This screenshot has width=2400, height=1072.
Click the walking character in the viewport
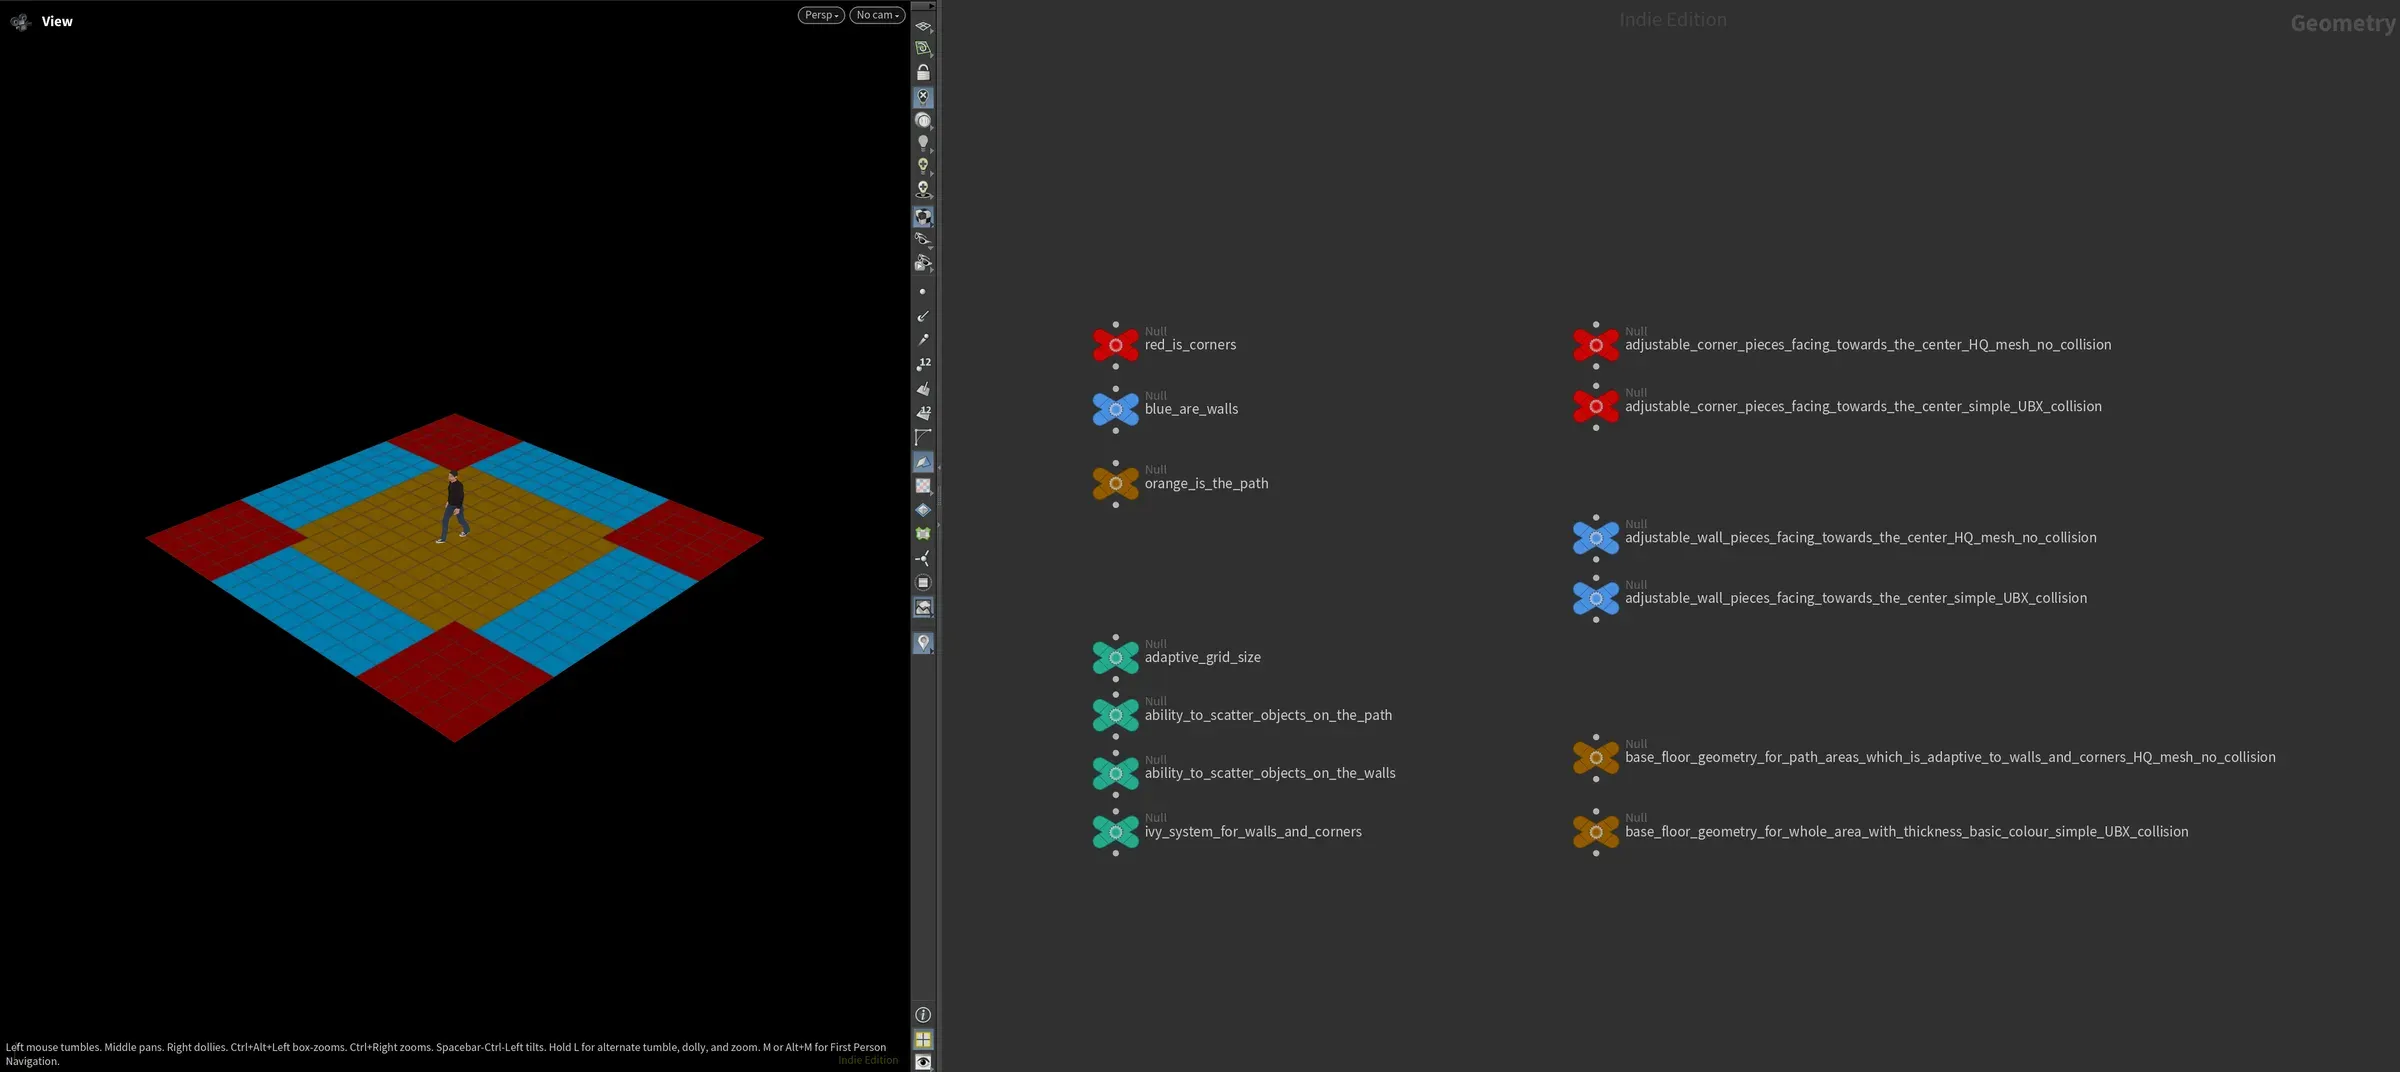[454, 506]
